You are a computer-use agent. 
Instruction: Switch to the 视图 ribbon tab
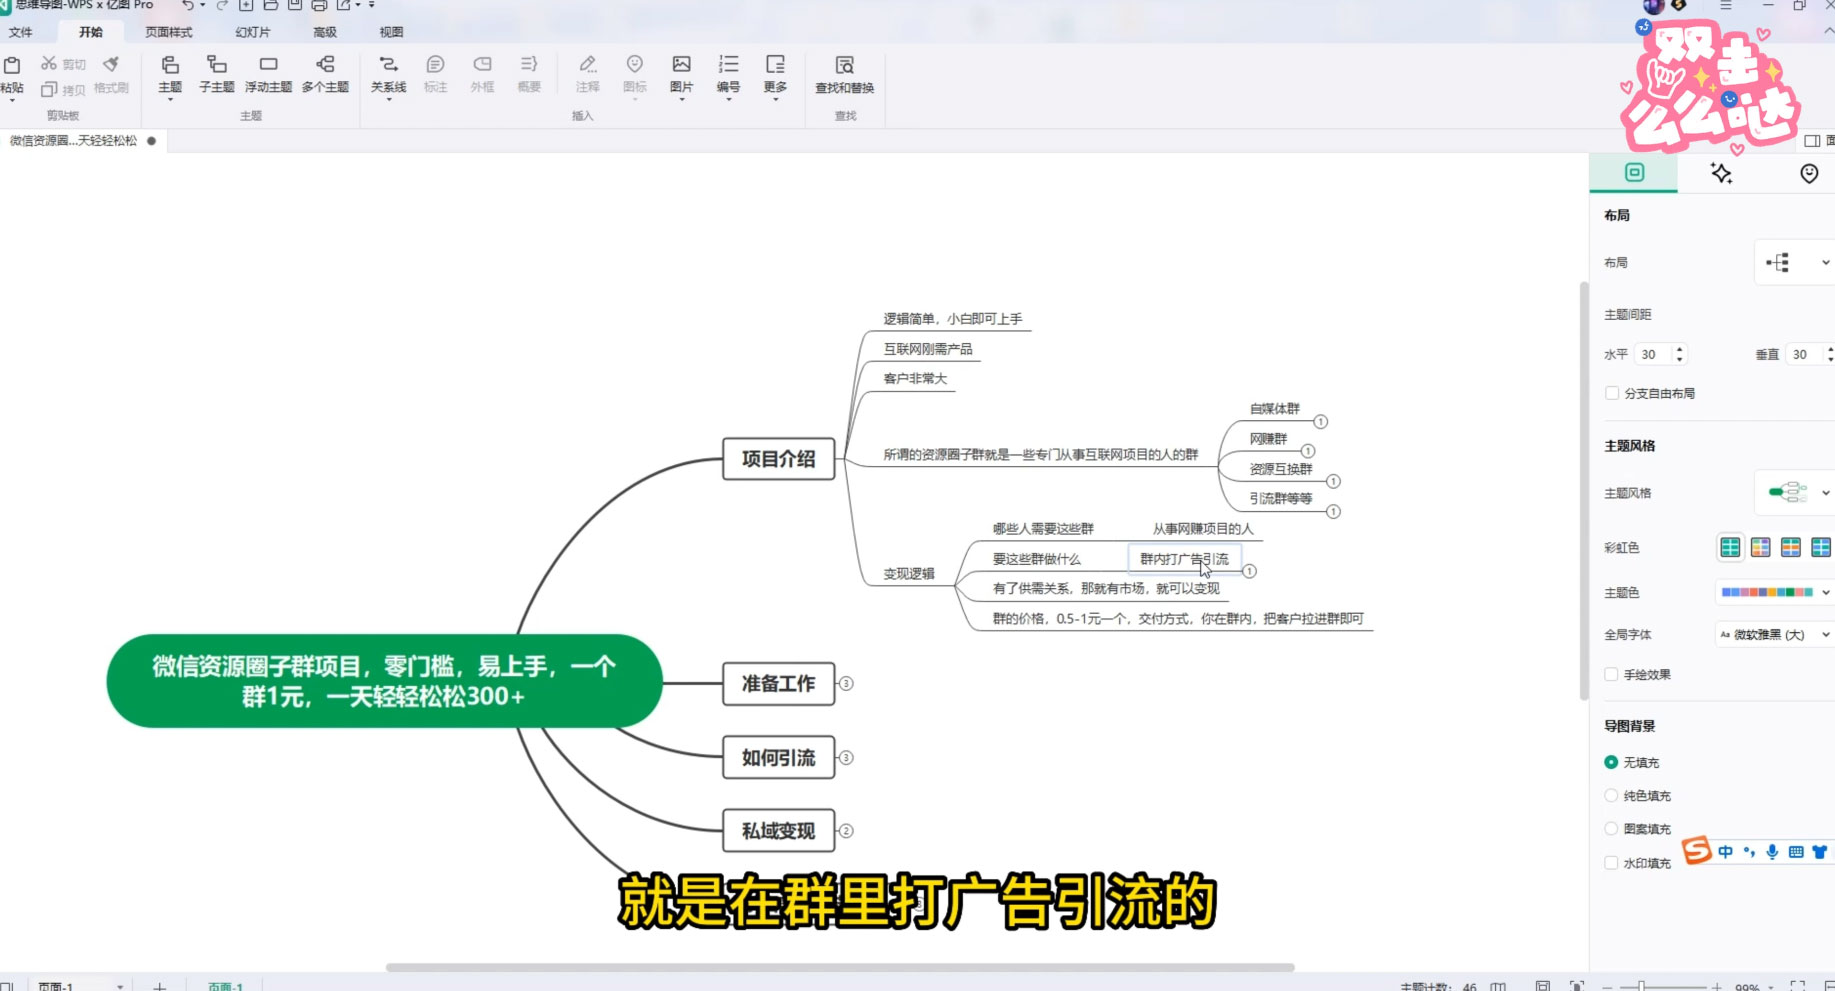[x=390, y=31]
